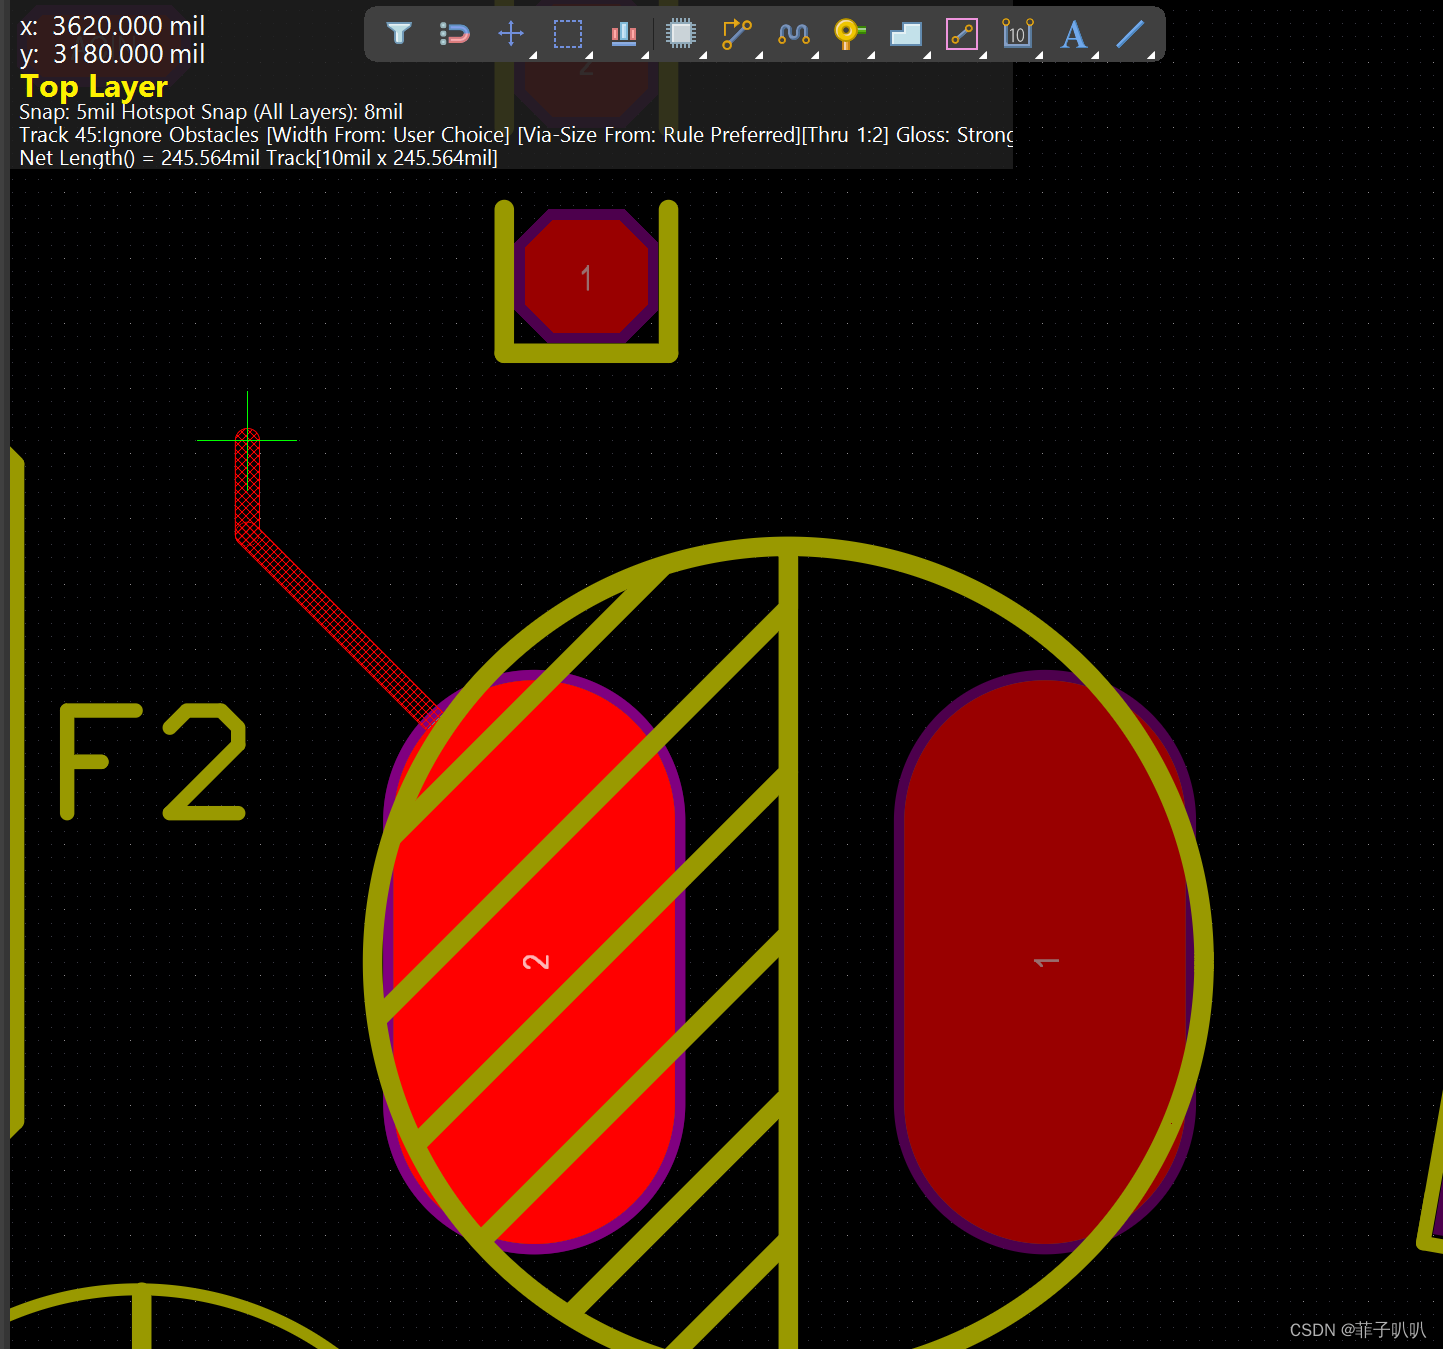
Task: Click the red hatched track segment
Action: (335, 620)
